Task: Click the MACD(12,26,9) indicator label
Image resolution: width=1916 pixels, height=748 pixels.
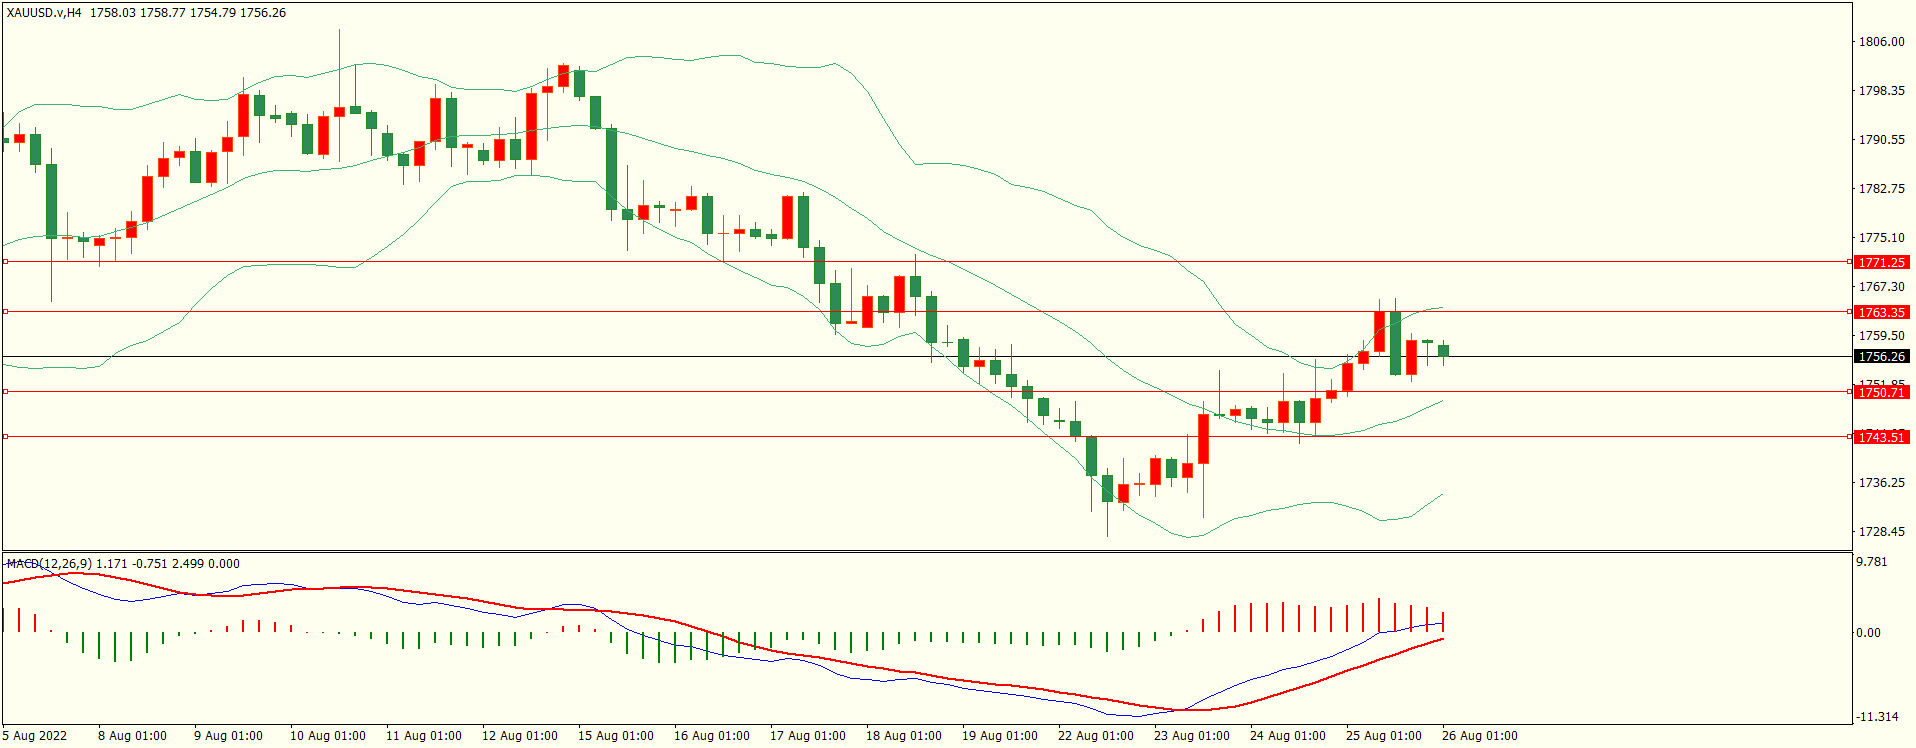Action: click(x=49, y=564)
